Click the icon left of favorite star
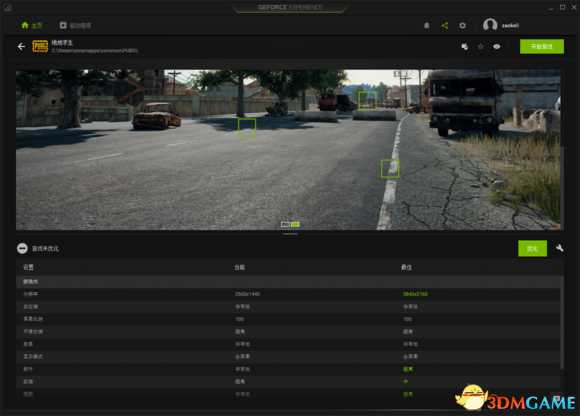The height and width of the screenshot is (416, 580). 465,47
